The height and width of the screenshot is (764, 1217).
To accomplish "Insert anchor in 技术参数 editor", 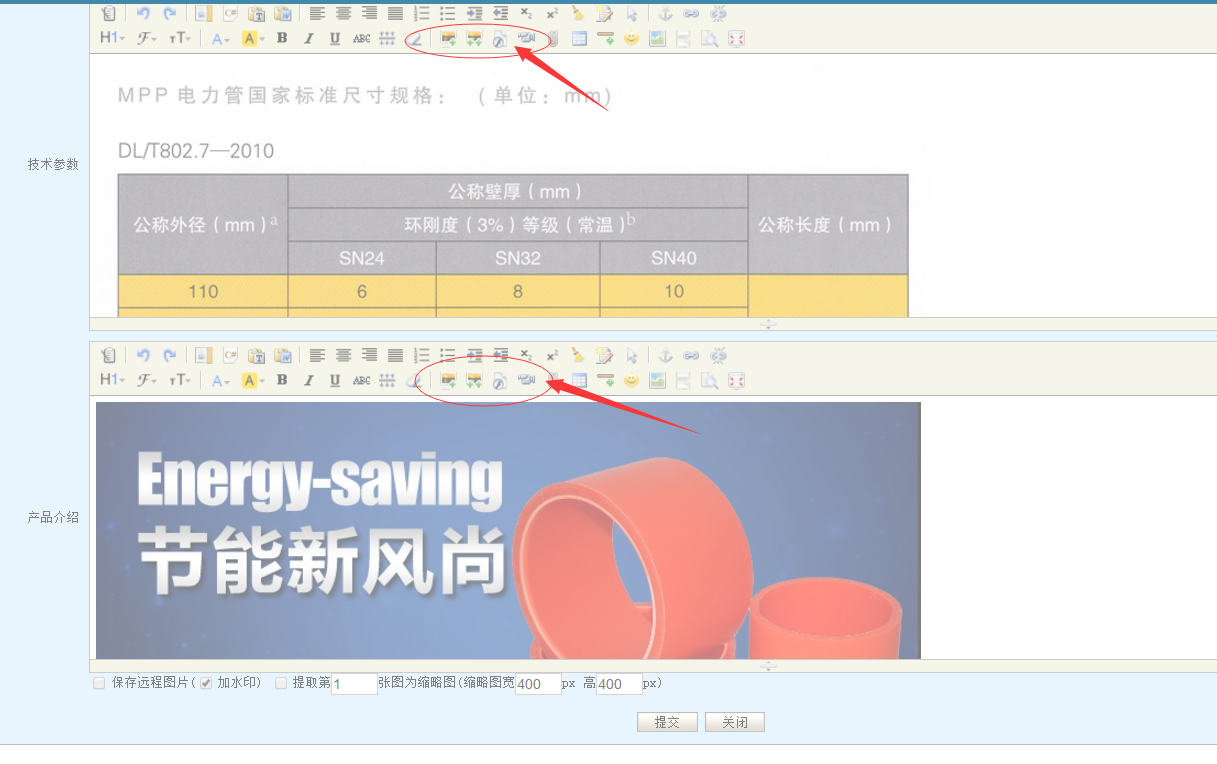I will [x=665, y=14].
